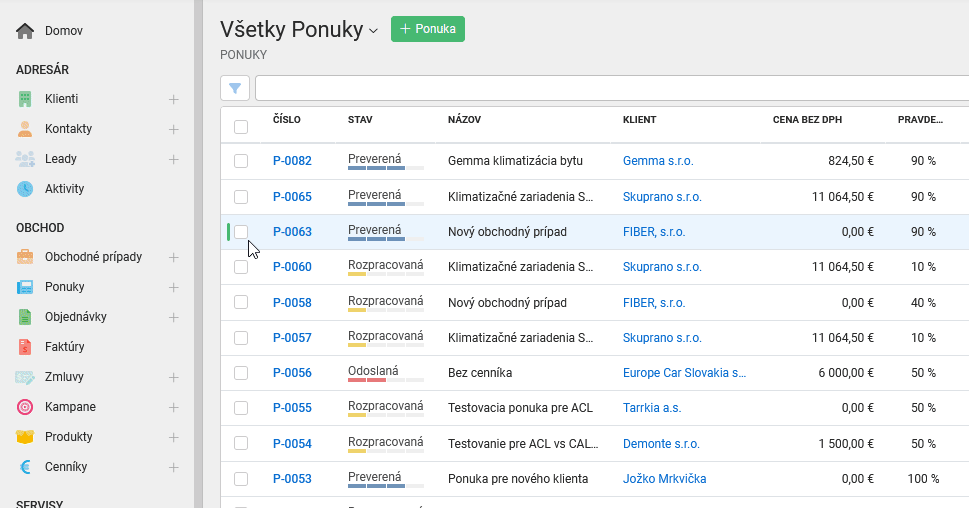Go to Domov home icon
This screenshot has height=508, width=969.
25,31
